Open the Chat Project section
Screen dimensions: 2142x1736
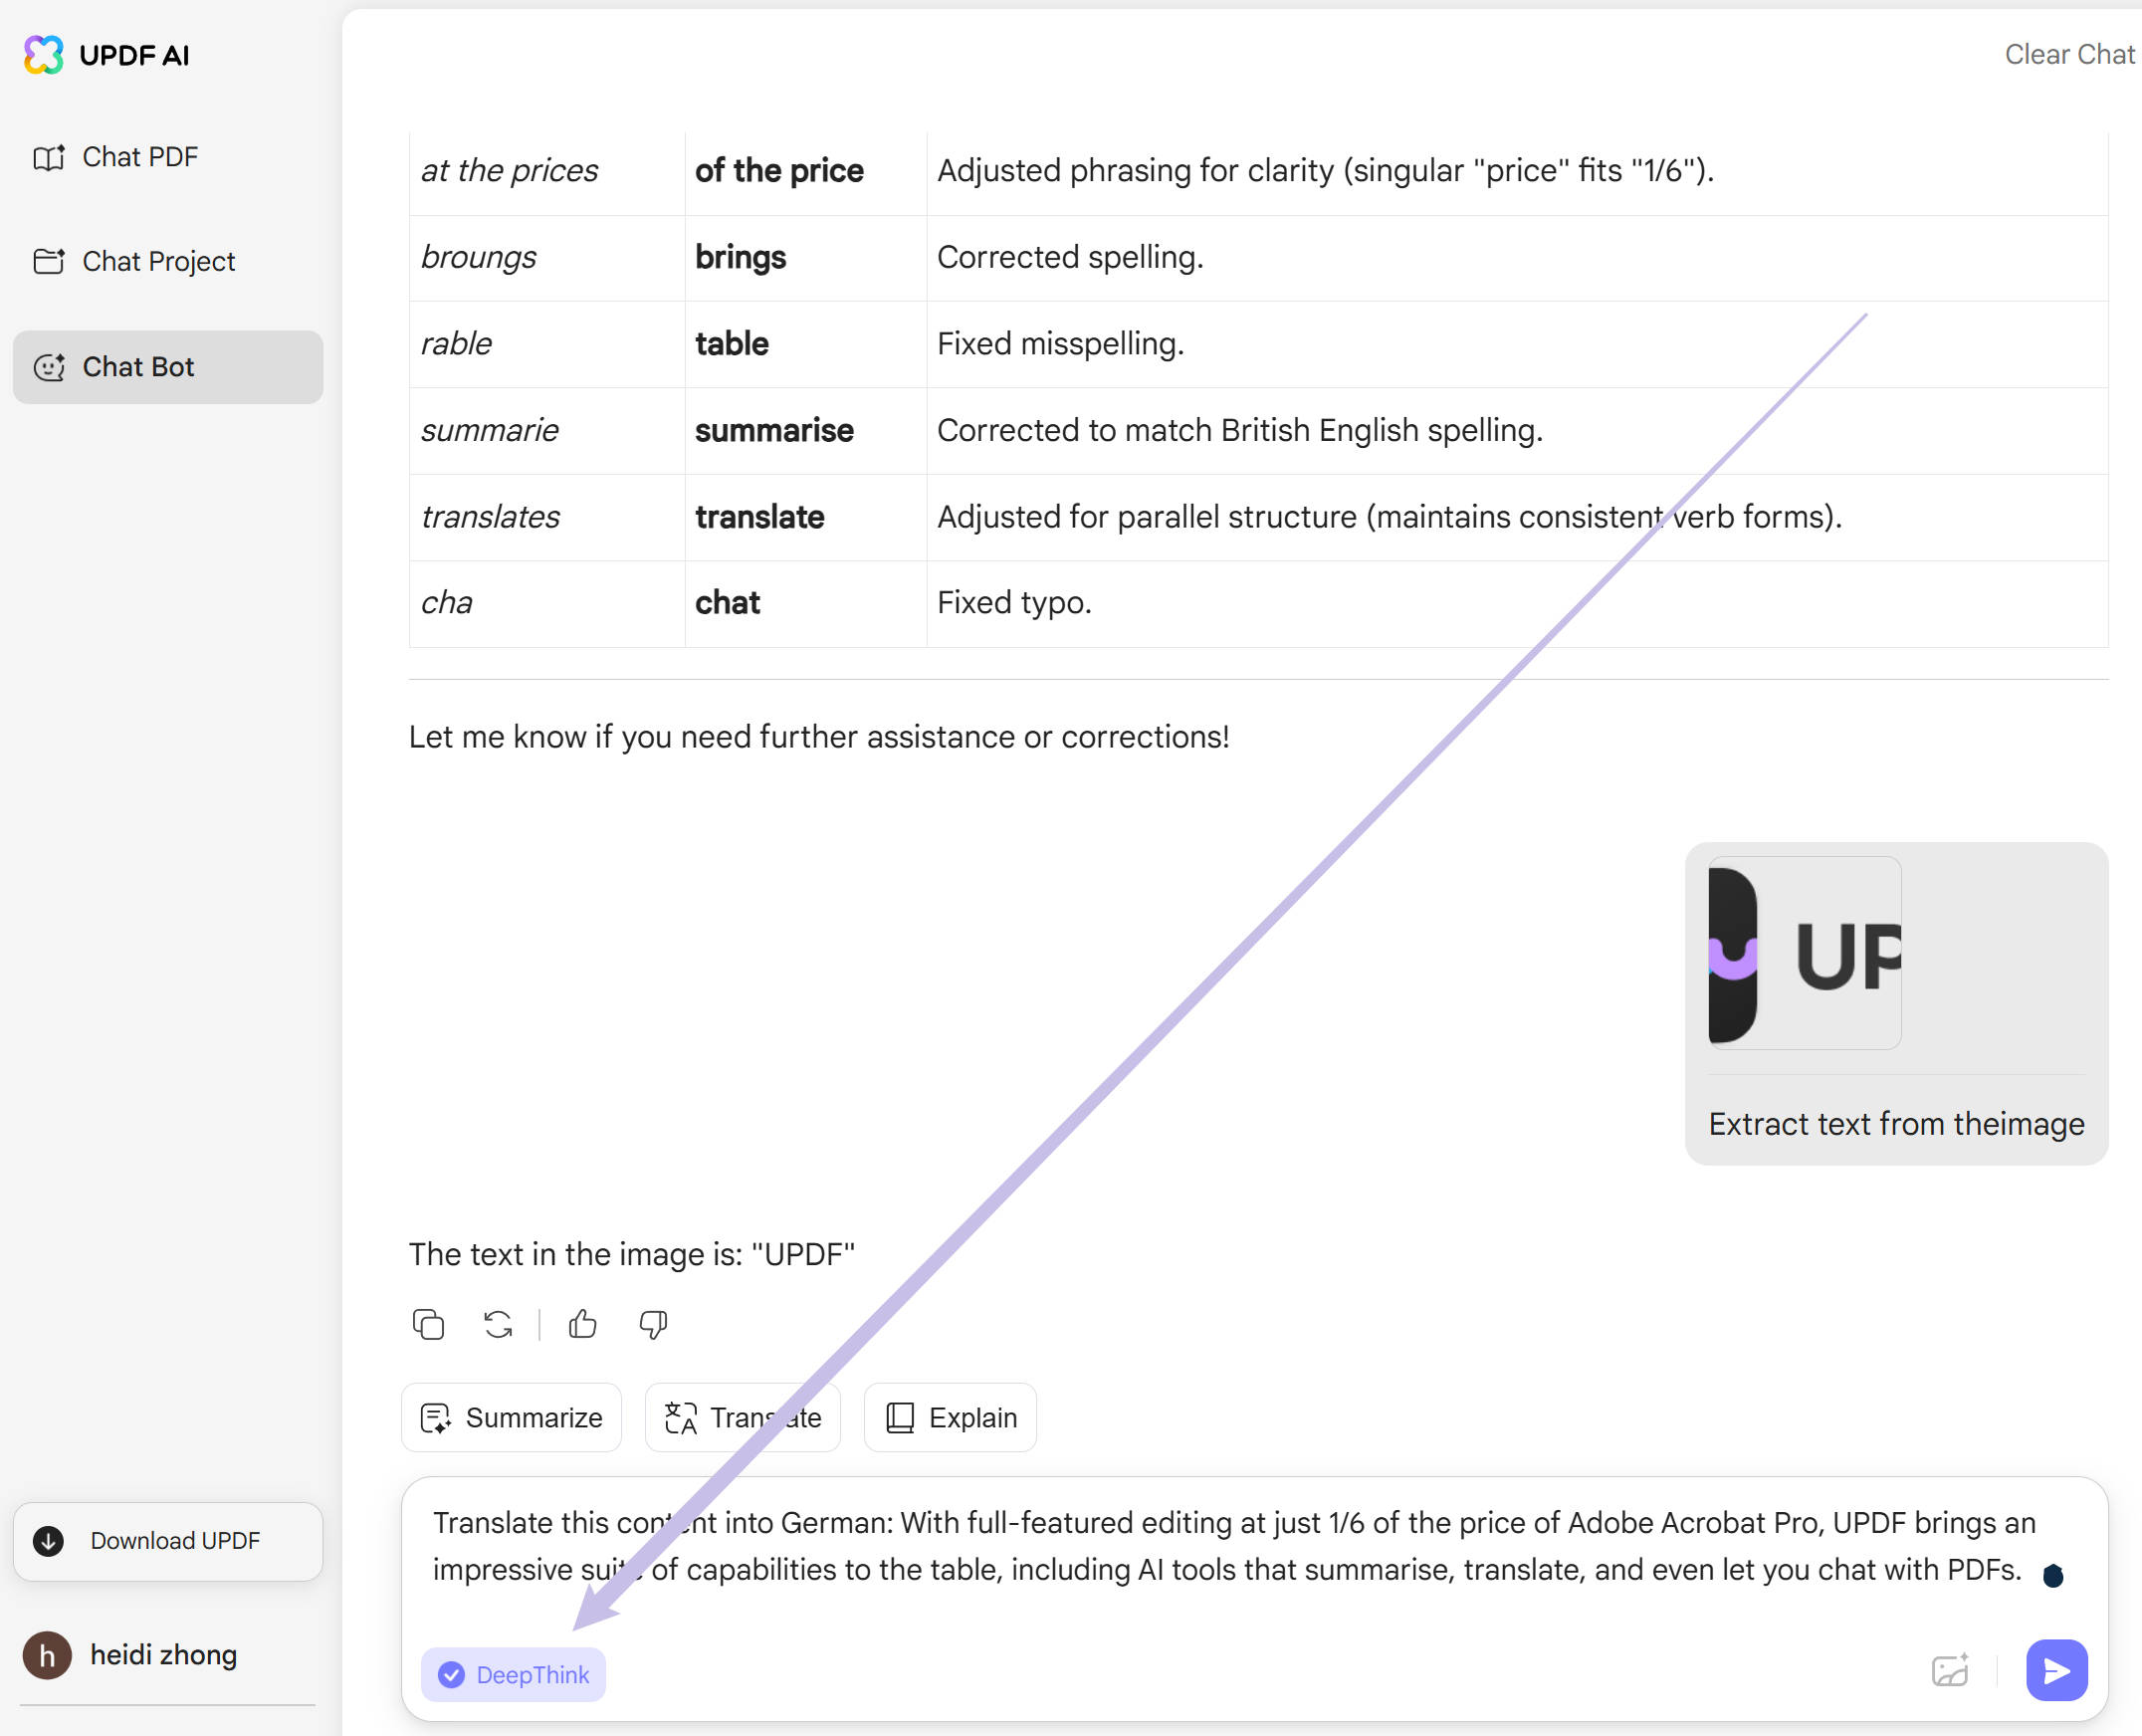158,261
